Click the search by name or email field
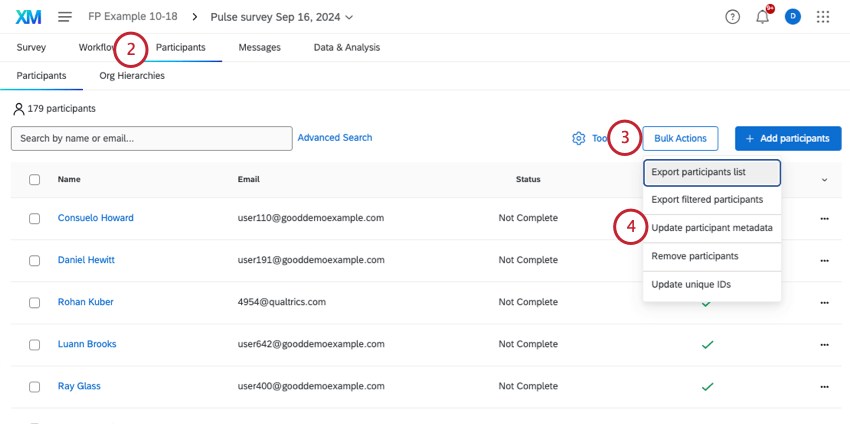850x424 pixels. [150, 138]
